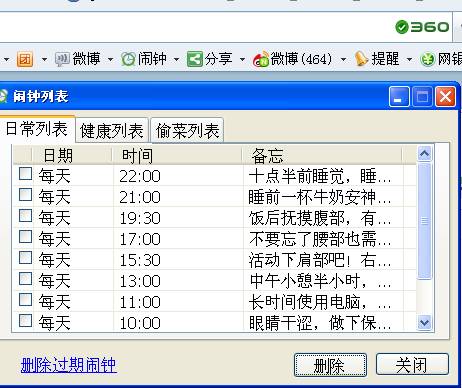Switch to the 偷菜列表 tab

click(x=187, y=130)
